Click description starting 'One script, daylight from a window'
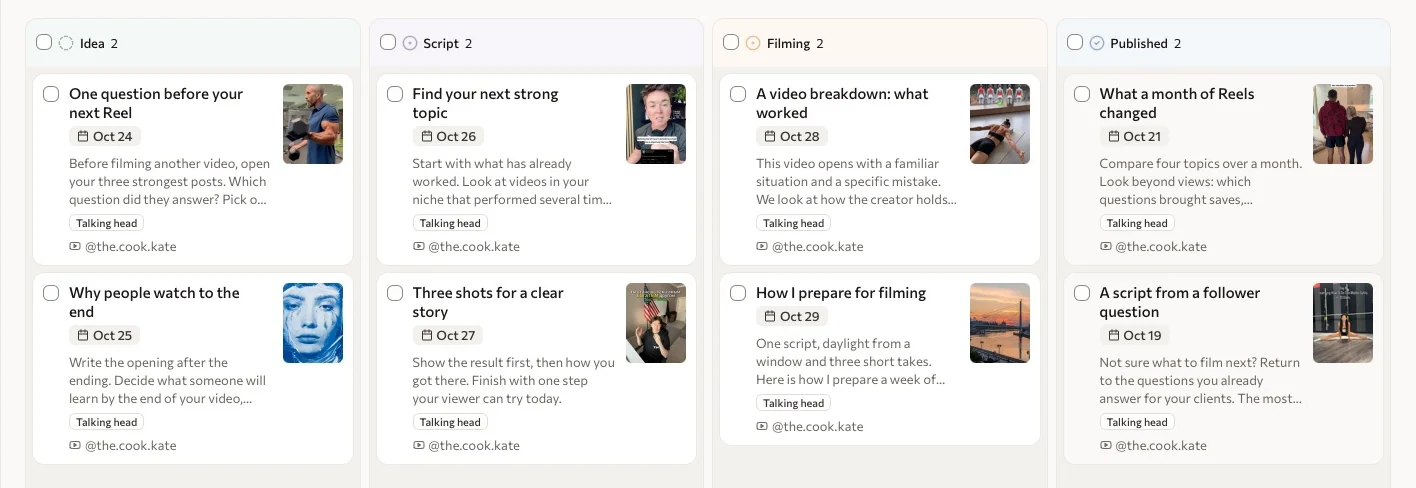 pos(851,361)
